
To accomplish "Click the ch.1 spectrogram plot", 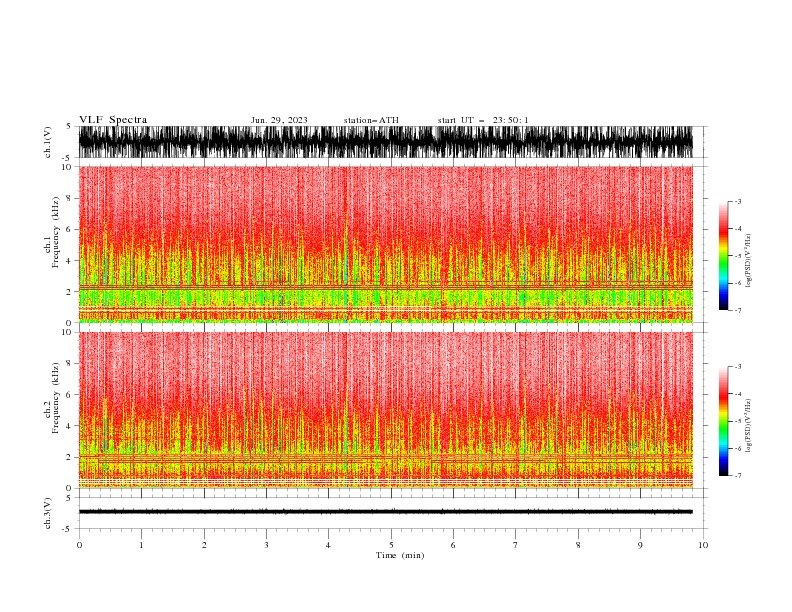I will (x=385, y=244).
